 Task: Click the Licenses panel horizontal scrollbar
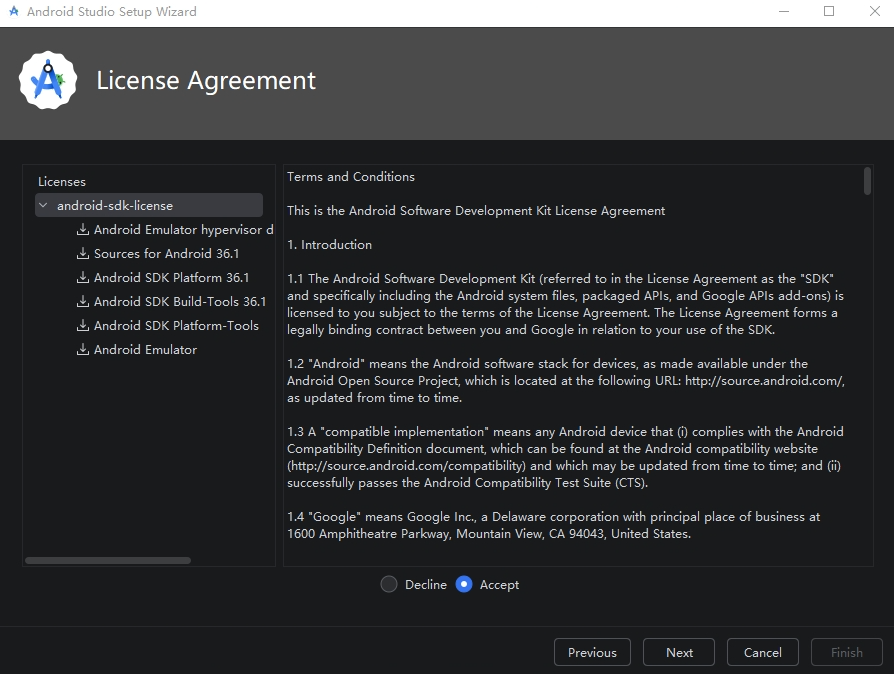tap(108, 561)
